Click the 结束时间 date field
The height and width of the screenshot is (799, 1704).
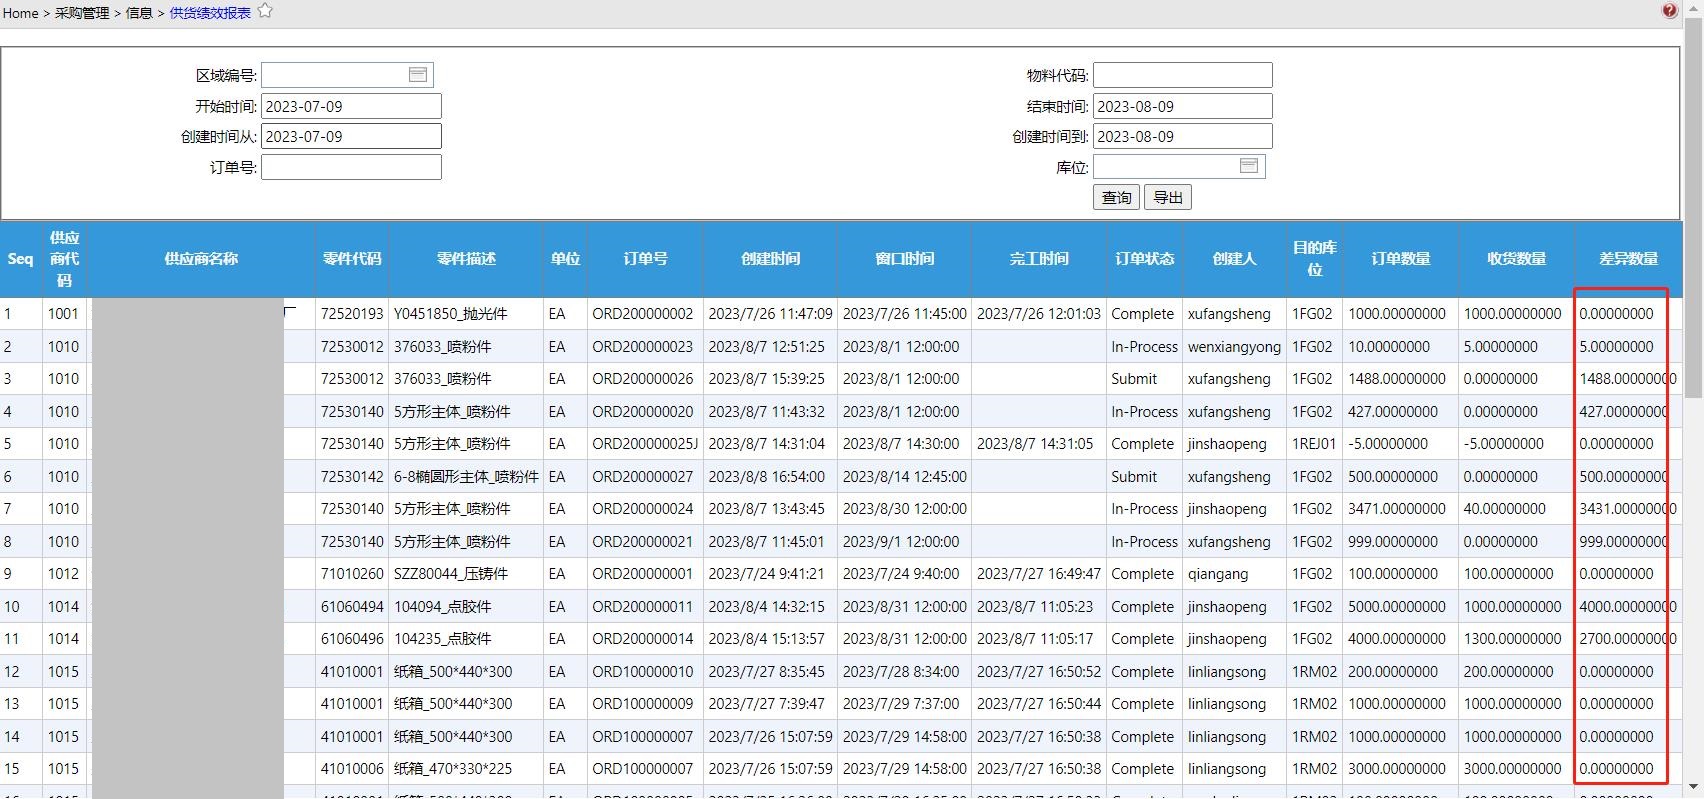[1182, 106]
